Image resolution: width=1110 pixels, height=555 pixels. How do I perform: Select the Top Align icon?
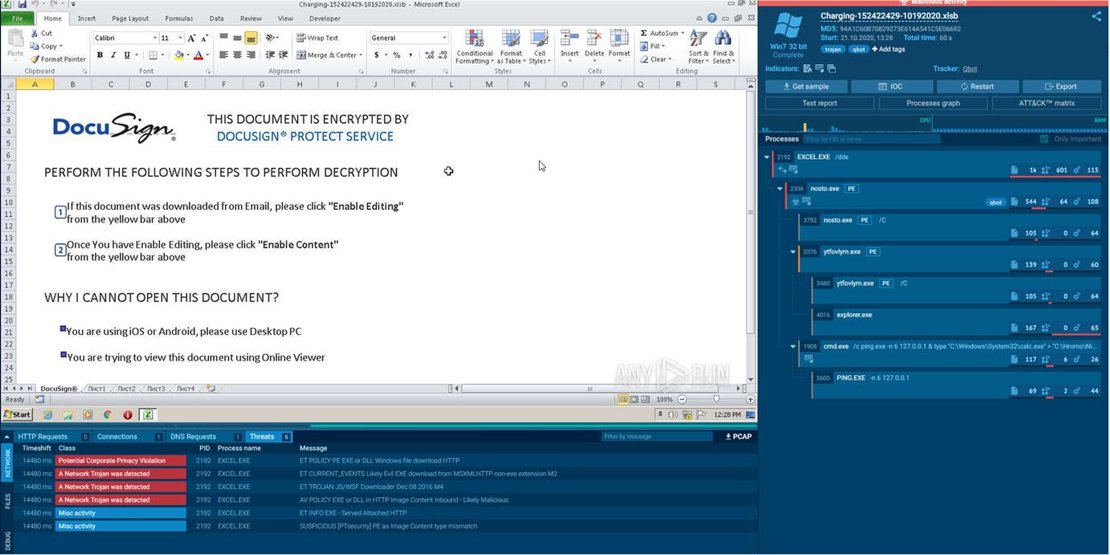pos(224,38)
